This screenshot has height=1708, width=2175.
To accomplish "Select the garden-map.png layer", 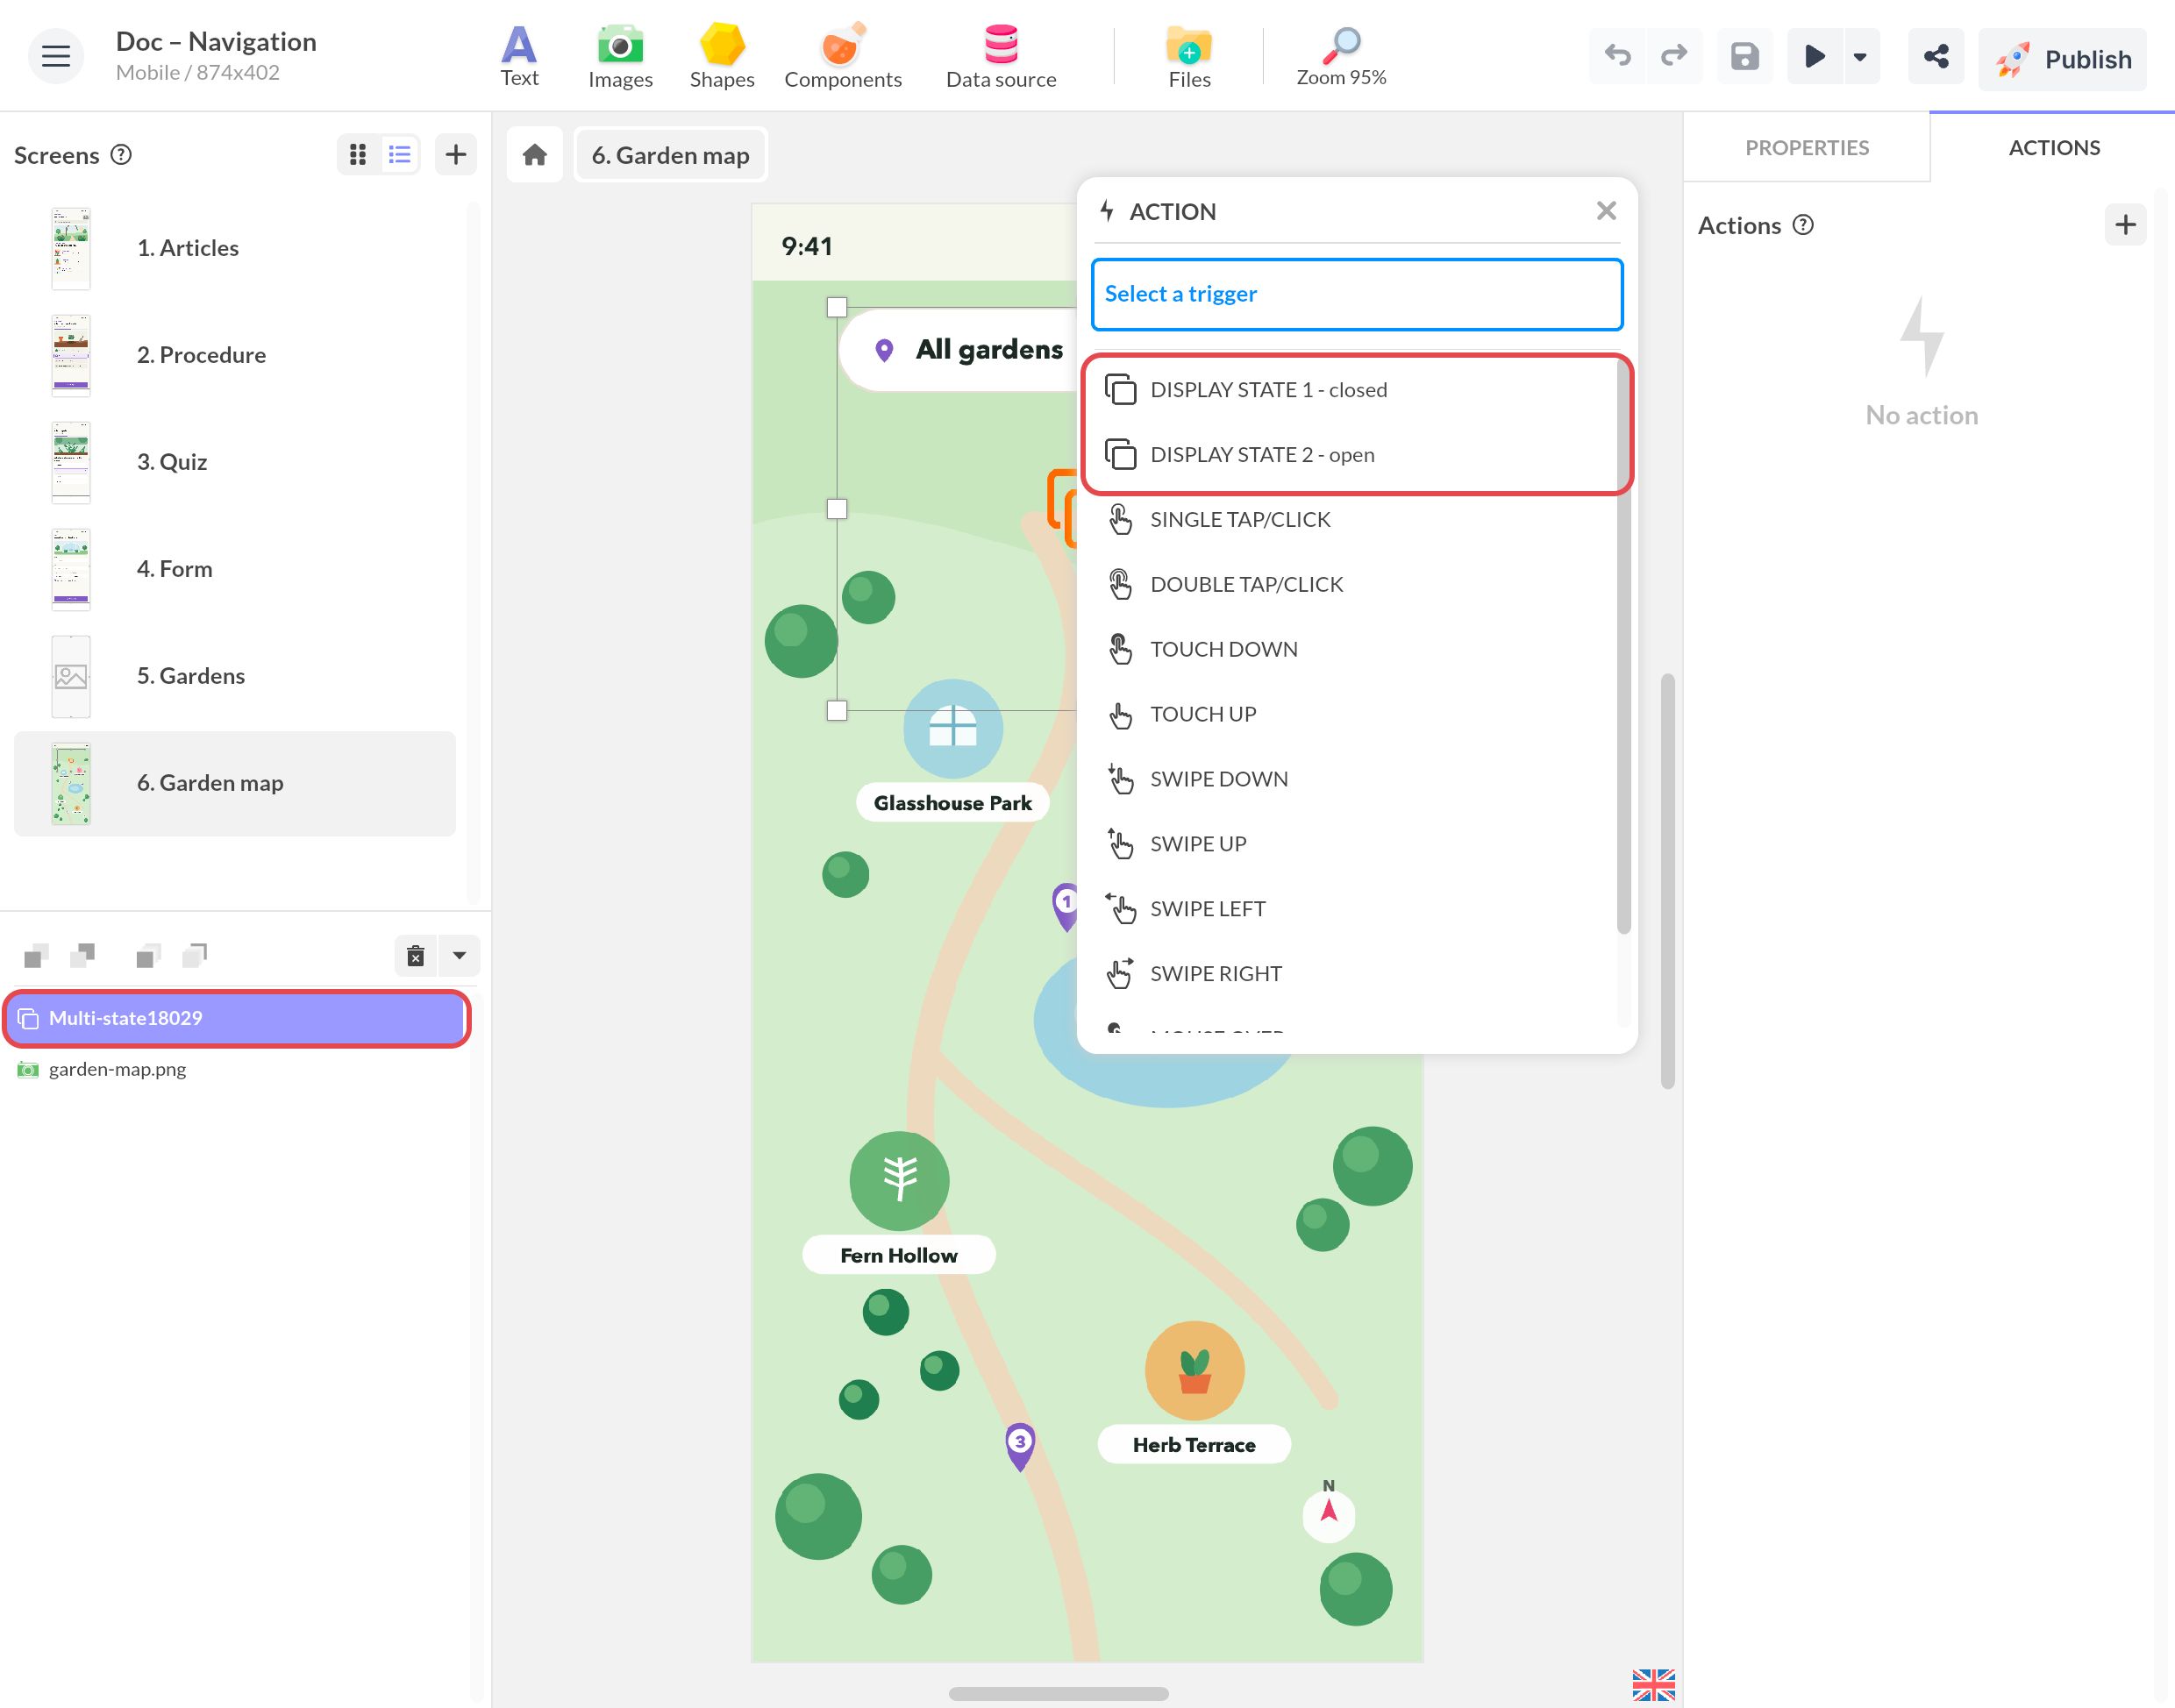I will pos(236,1069).
